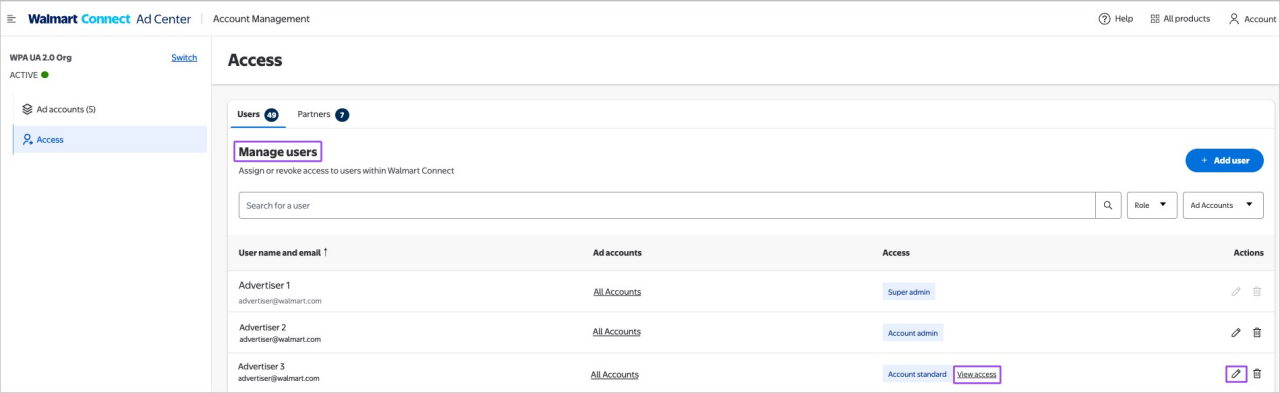This screenshot has height=393, width=1280.
Task: Click the Super admin badge
Action: (909, 292)
